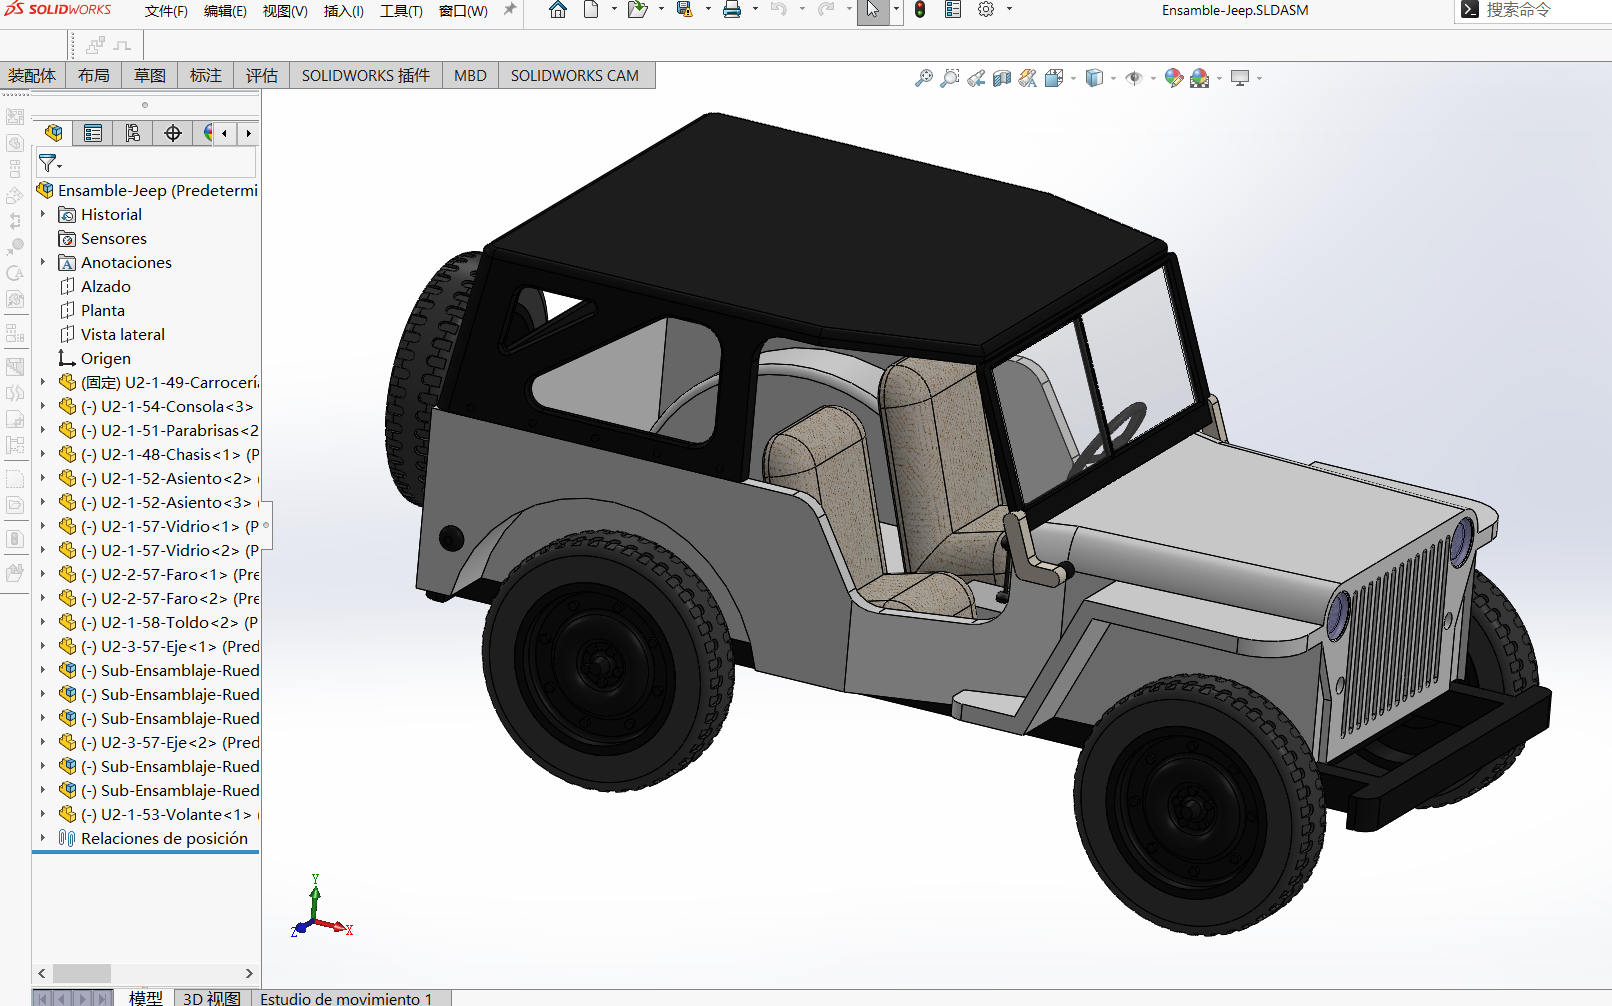Expand the Relaciones de posición tree node
This screenshot has height=1006, width=1612.
[43, 838]
